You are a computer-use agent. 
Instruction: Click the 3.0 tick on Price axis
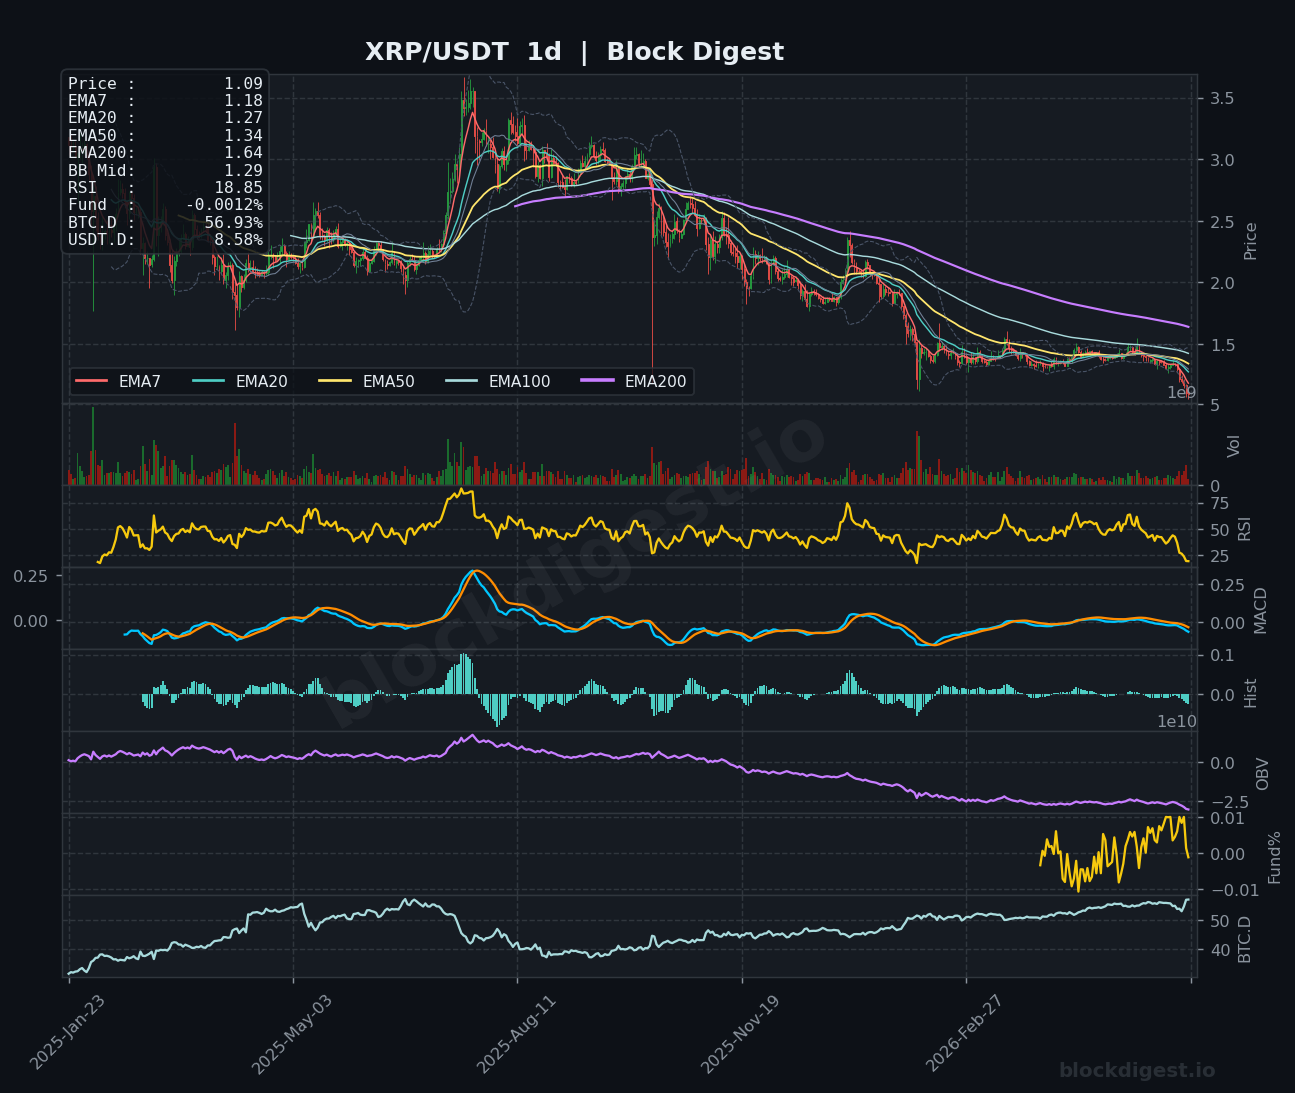[x=1222, y=160]
